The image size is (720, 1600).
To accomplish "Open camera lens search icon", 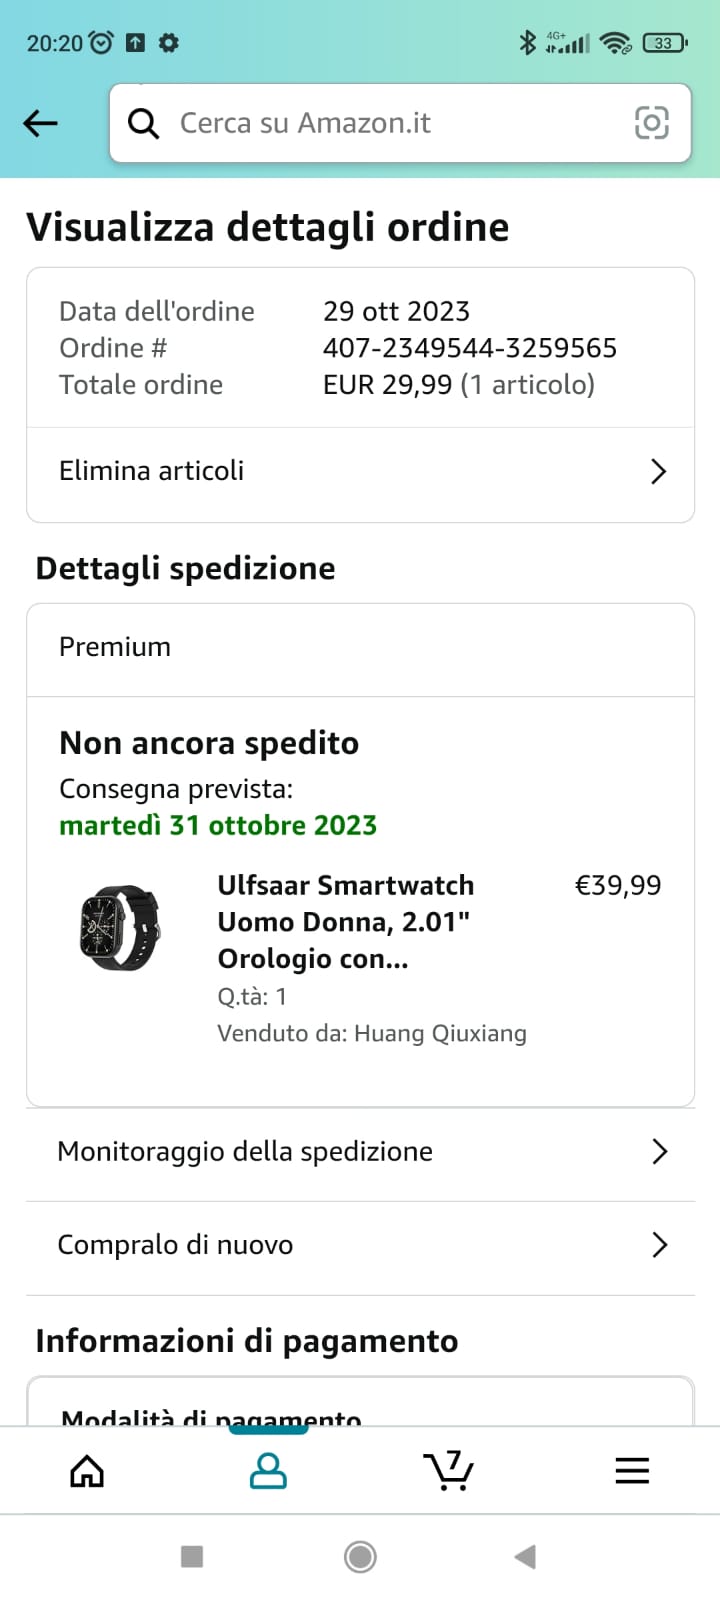I will 652,123.
